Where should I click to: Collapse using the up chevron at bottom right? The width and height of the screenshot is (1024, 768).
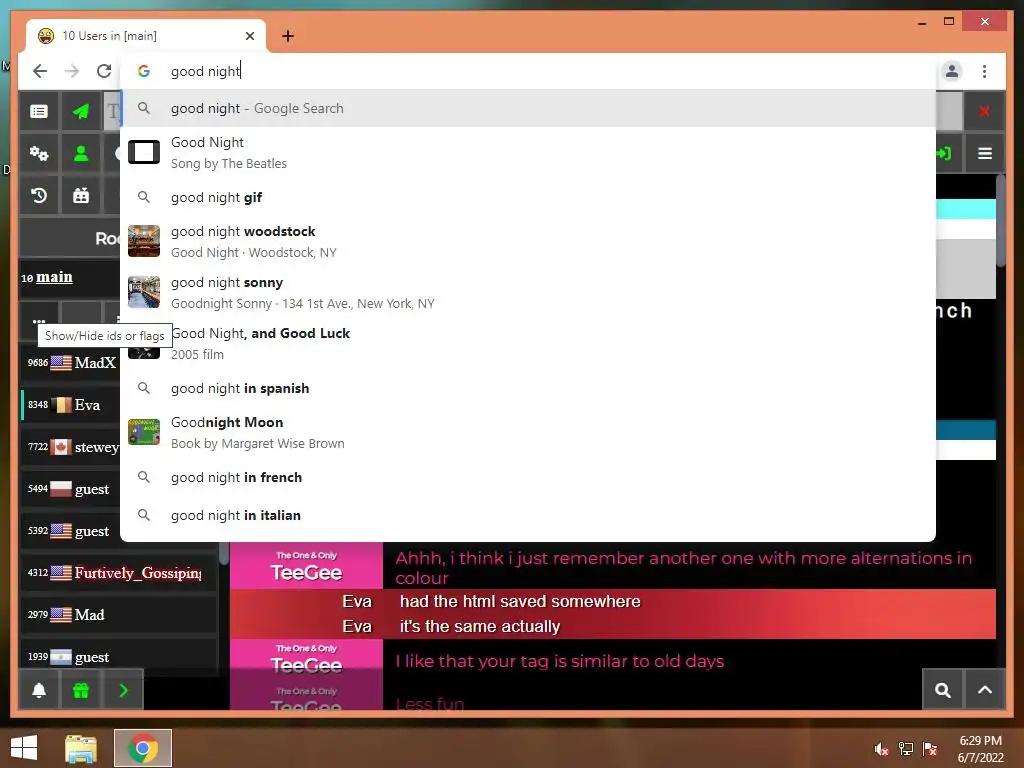[985, 690]
